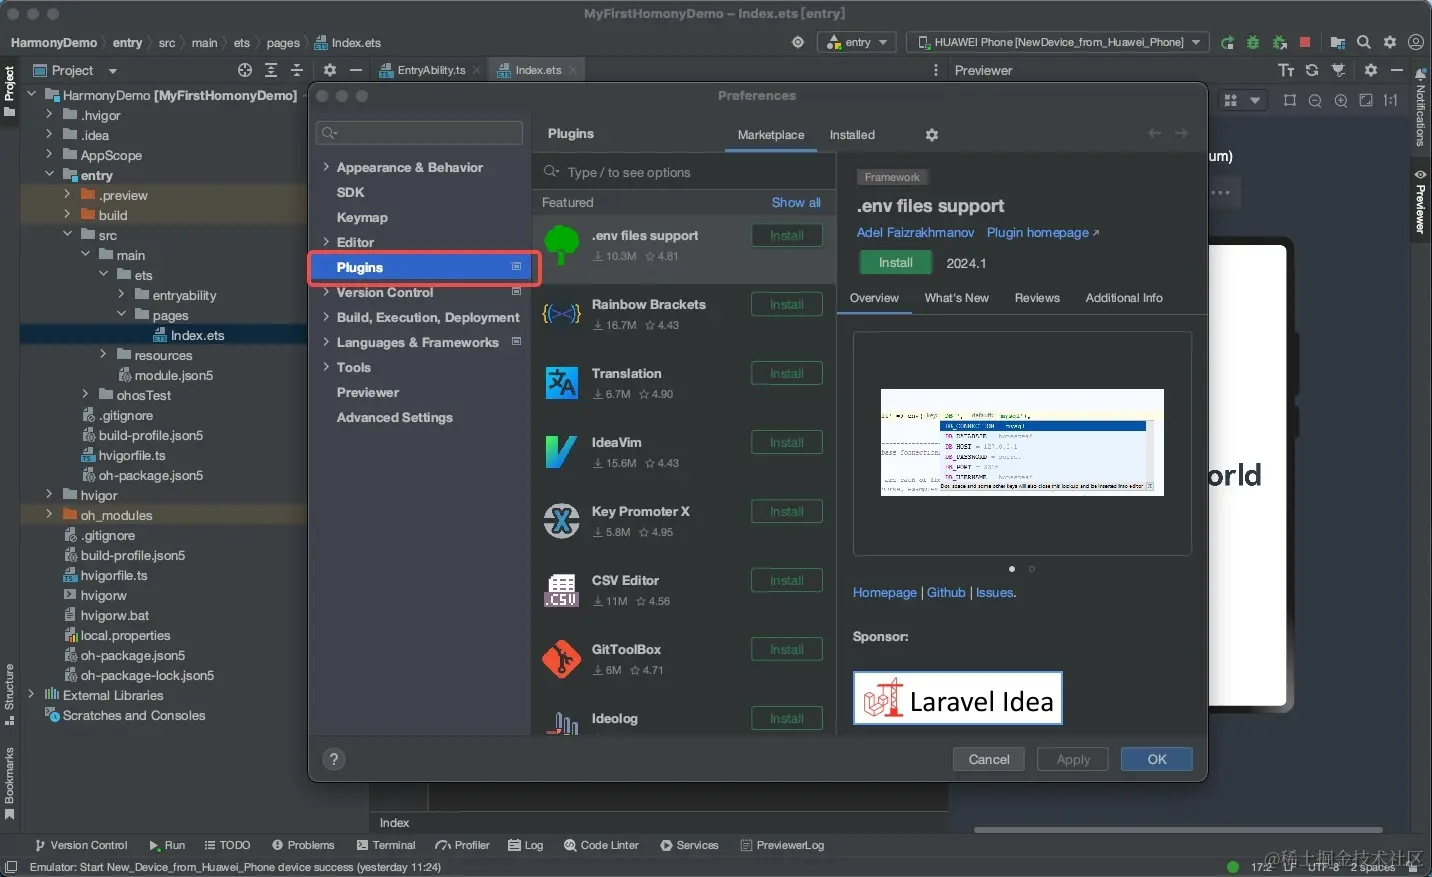
Task: Expand Languages & Frameworks settings
Action: click(x=326, y=342)
